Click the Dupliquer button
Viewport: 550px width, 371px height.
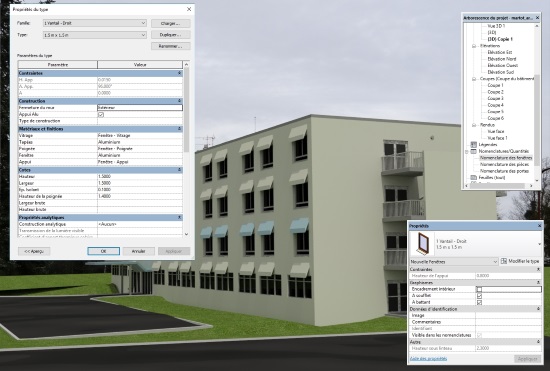click(x=170, y=35)
